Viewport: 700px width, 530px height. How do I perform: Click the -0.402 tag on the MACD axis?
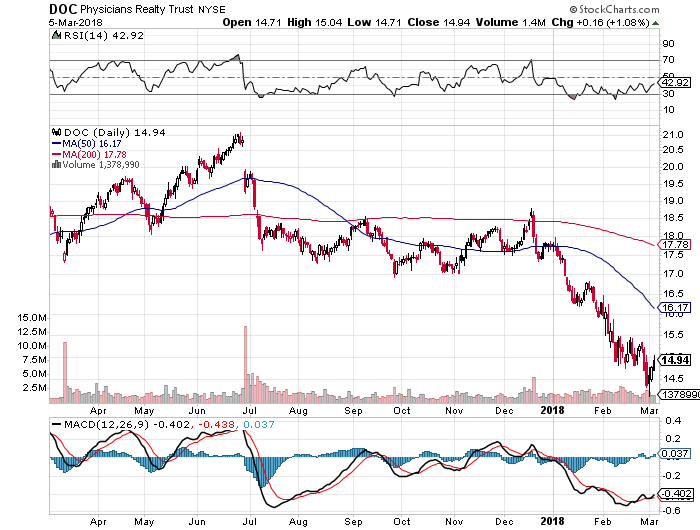click(677, 494)
